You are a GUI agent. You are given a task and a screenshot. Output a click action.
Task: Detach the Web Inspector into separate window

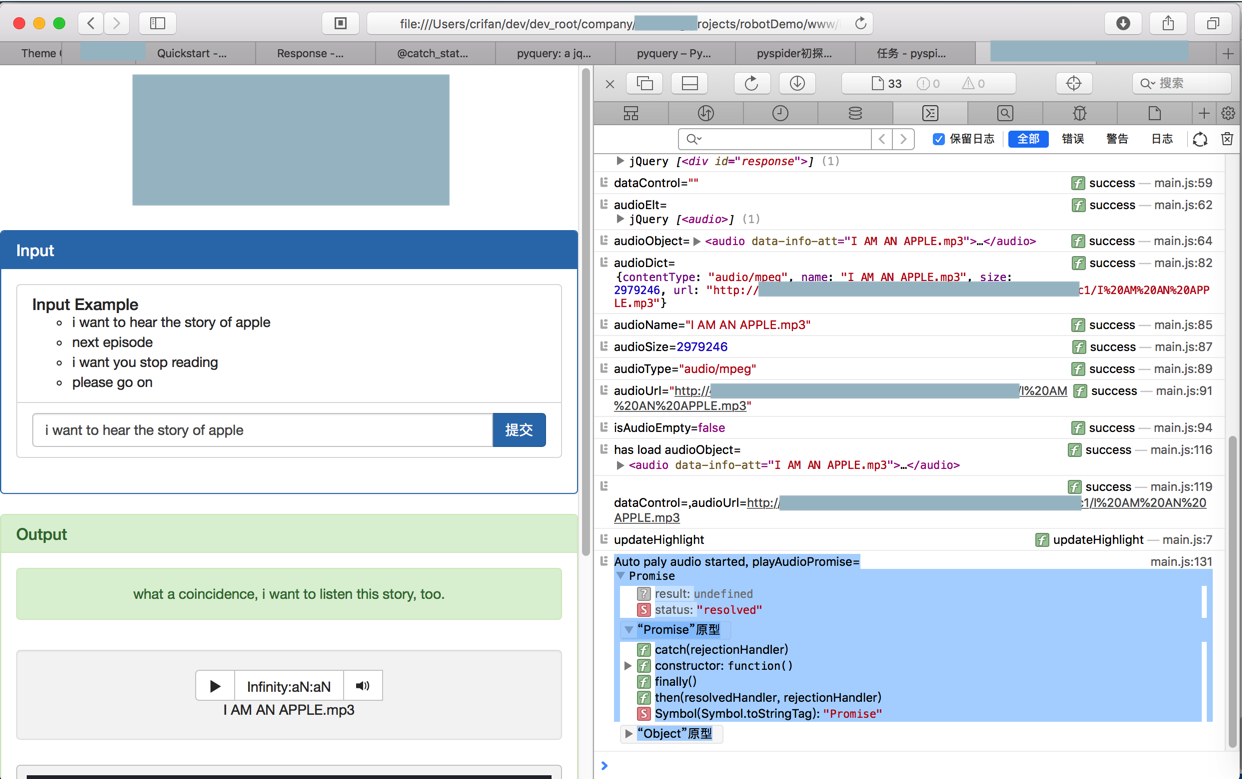(645, 83)
